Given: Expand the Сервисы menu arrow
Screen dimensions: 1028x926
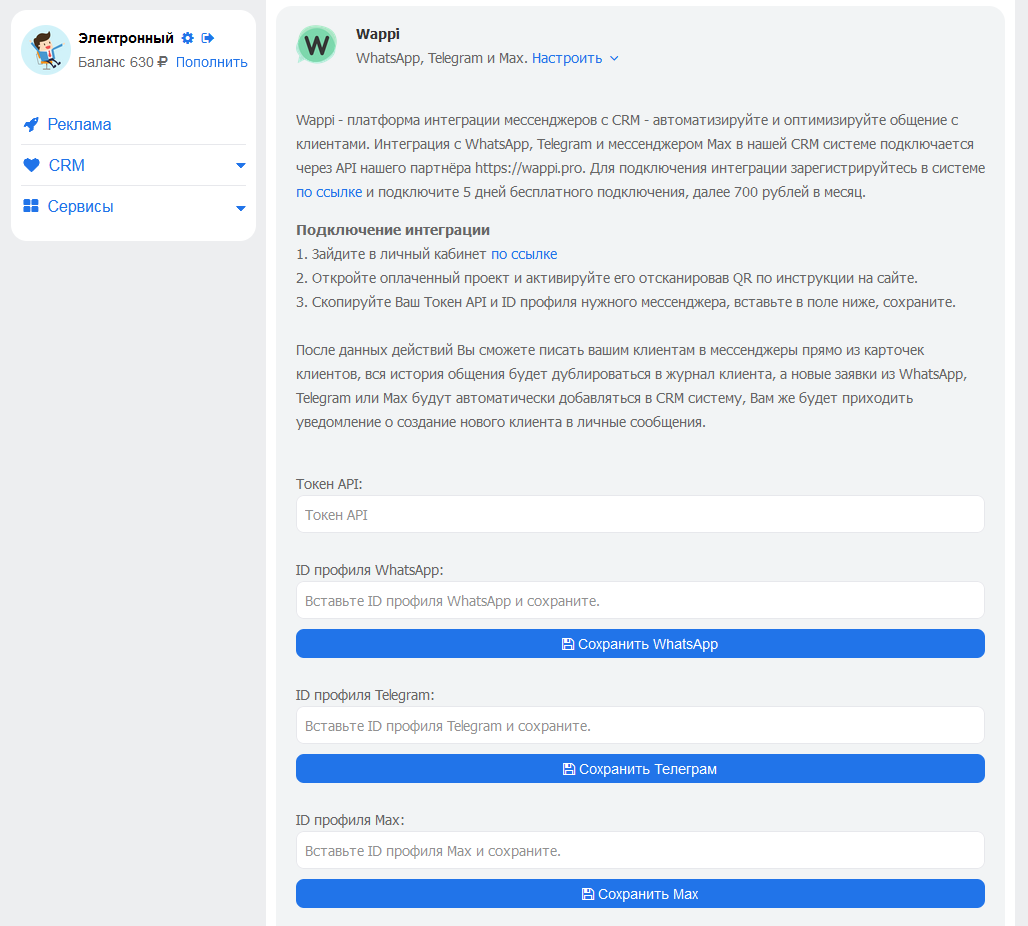Looking at the screenshot, I should pyautogui.click(x=240, y=208).
